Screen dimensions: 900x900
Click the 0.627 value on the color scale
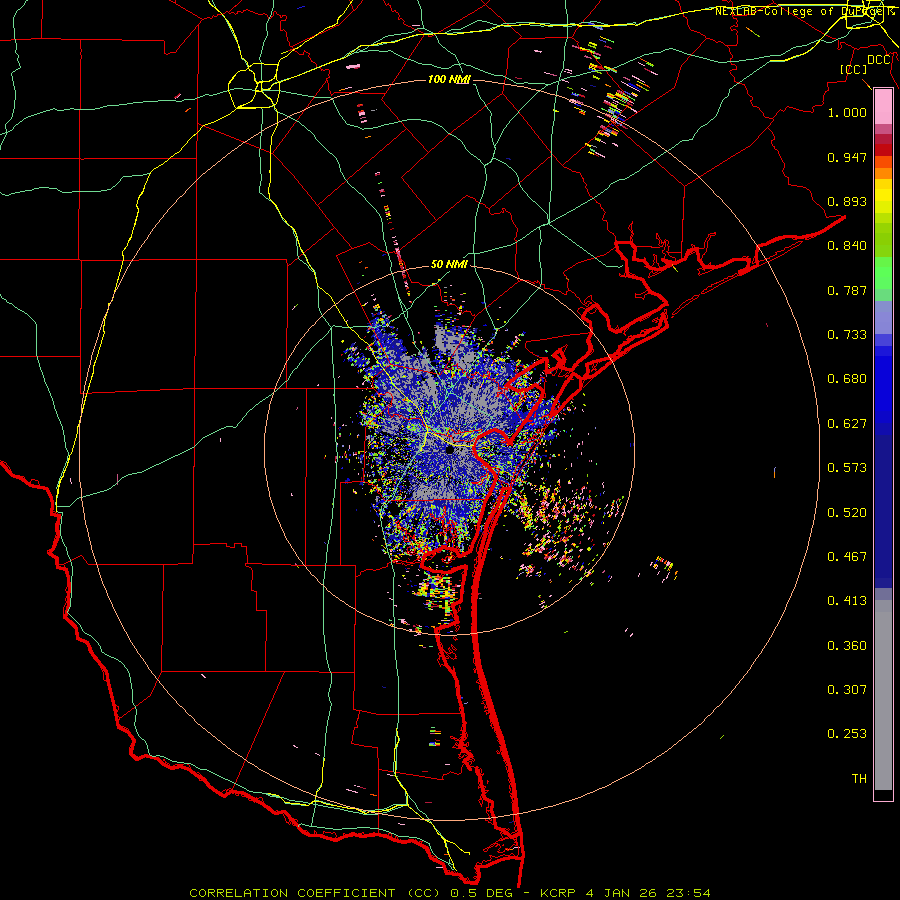point(847,424)
